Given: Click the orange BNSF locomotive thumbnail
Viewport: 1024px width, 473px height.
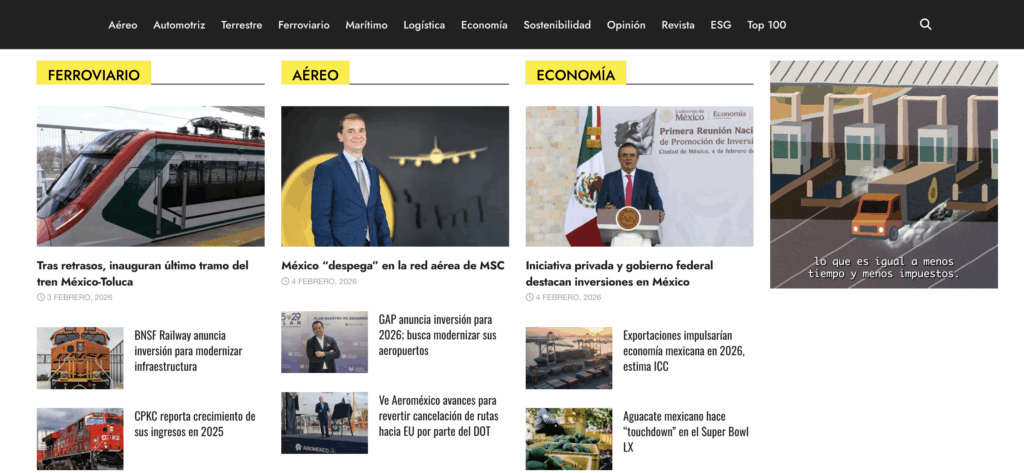Looking at the screenshot, I should click(x=80, y=358).
